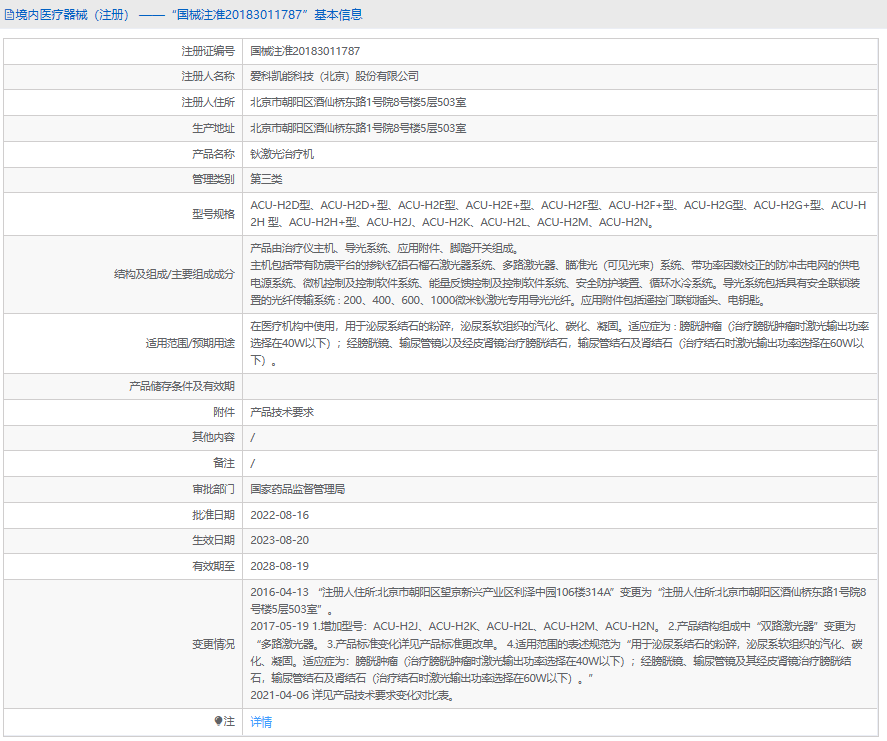Click the 产品储存条件及有效期 label
Screen dimensions: 887x741
click(x=182, y=386)
